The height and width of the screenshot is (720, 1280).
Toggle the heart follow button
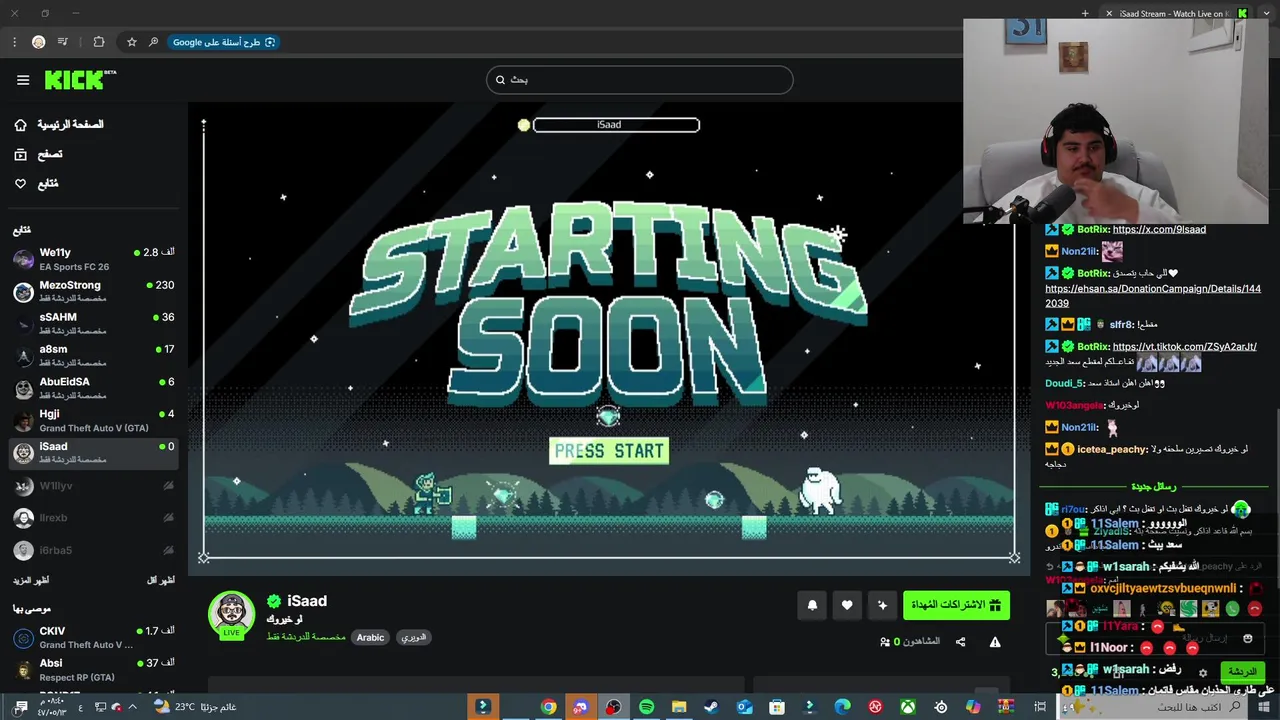[847, 605]
